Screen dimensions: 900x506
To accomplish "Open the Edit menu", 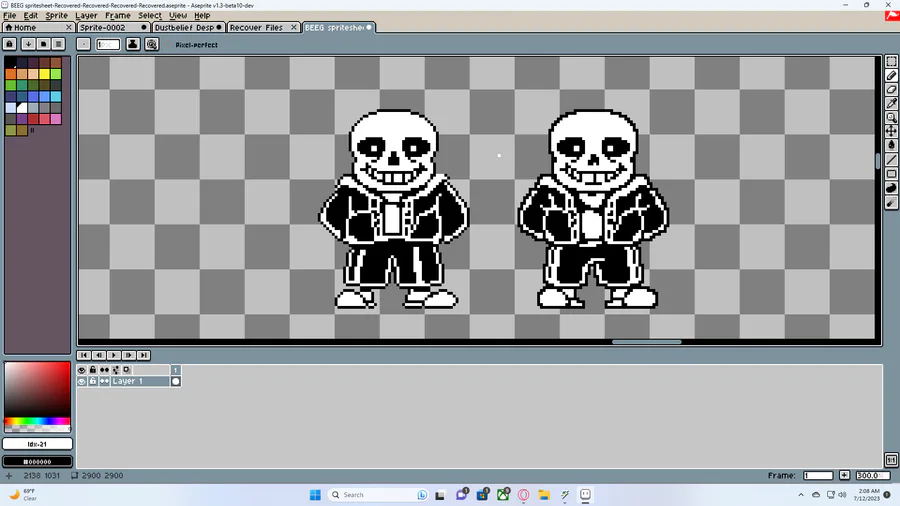I will pos(30,15).
